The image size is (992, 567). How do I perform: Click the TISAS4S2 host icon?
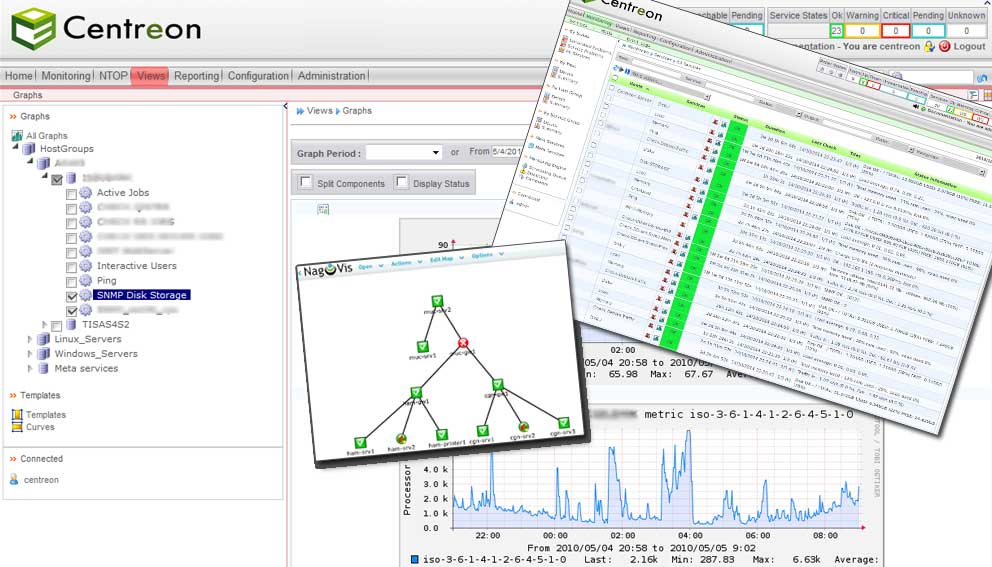click(71, 324)
